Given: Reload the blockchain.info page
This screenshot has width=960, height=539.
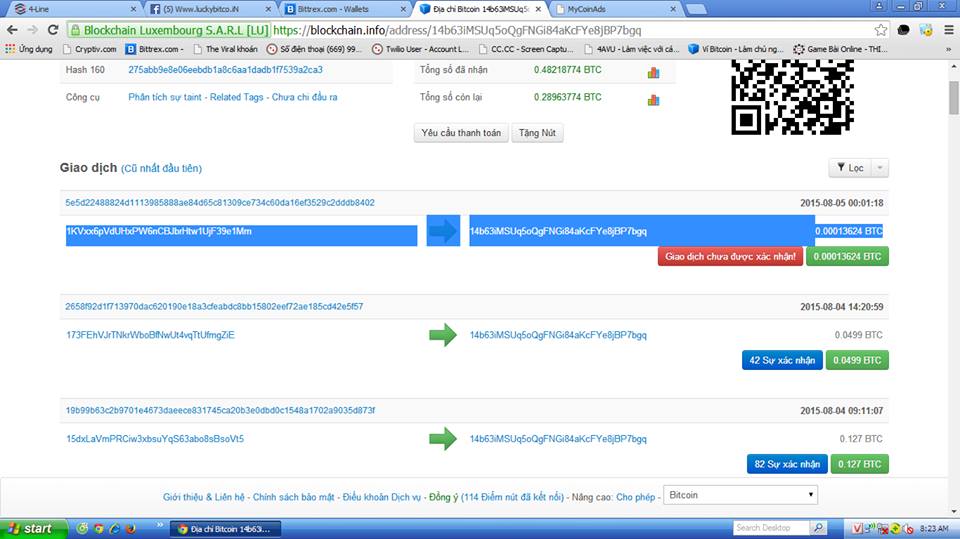Looking at the screenshot, I should coord(53,30).
